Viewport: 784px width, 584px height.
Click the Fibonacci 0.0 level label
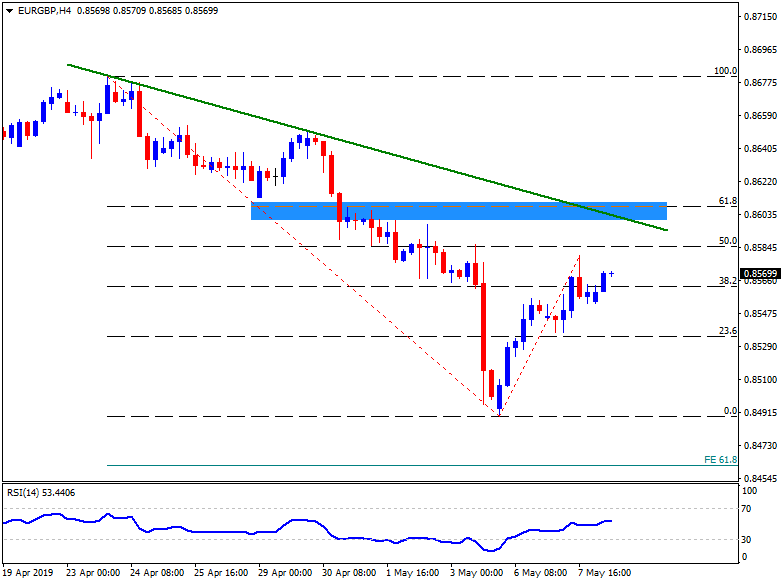tap(730, 411)
